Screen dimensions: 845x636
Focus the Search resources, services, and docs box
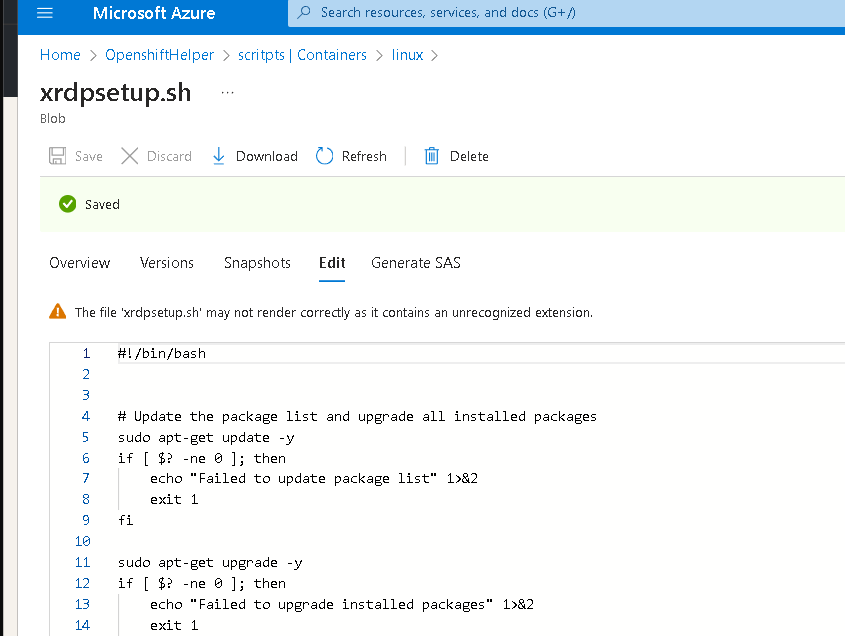click(x=566, y=12)
